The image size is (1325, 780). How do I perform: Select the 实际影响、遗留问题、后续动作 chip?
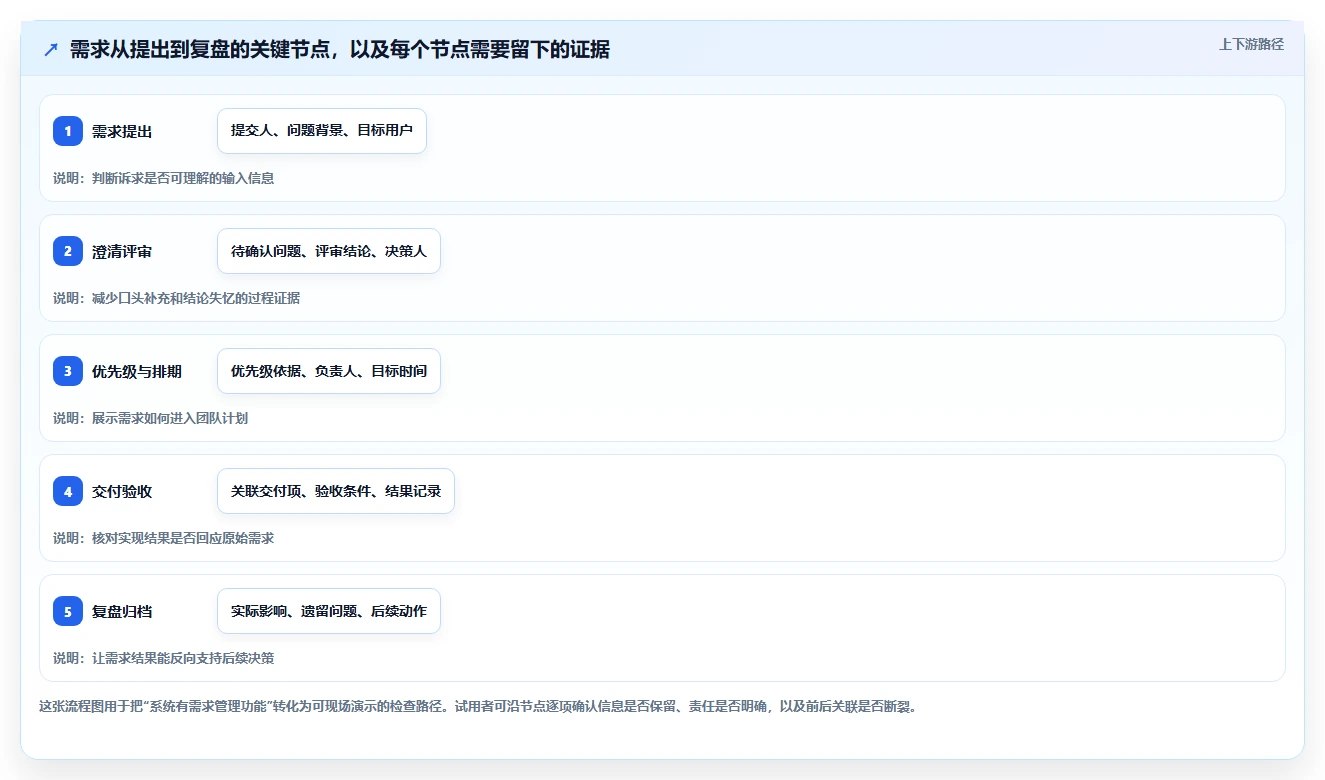329,611
